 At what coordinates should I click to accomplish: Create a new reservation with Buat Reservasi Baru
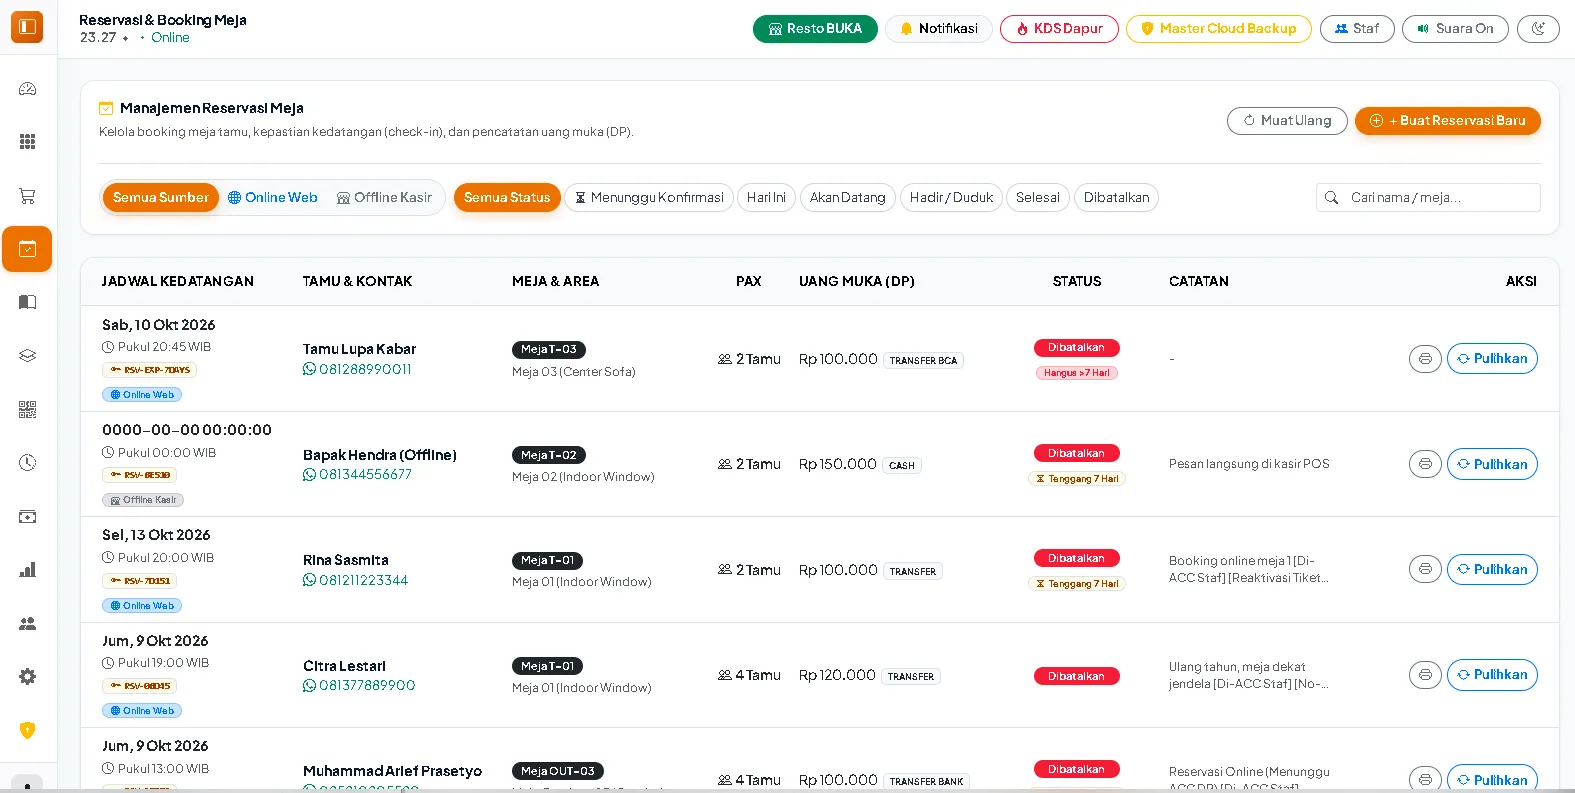point(1448,121)
